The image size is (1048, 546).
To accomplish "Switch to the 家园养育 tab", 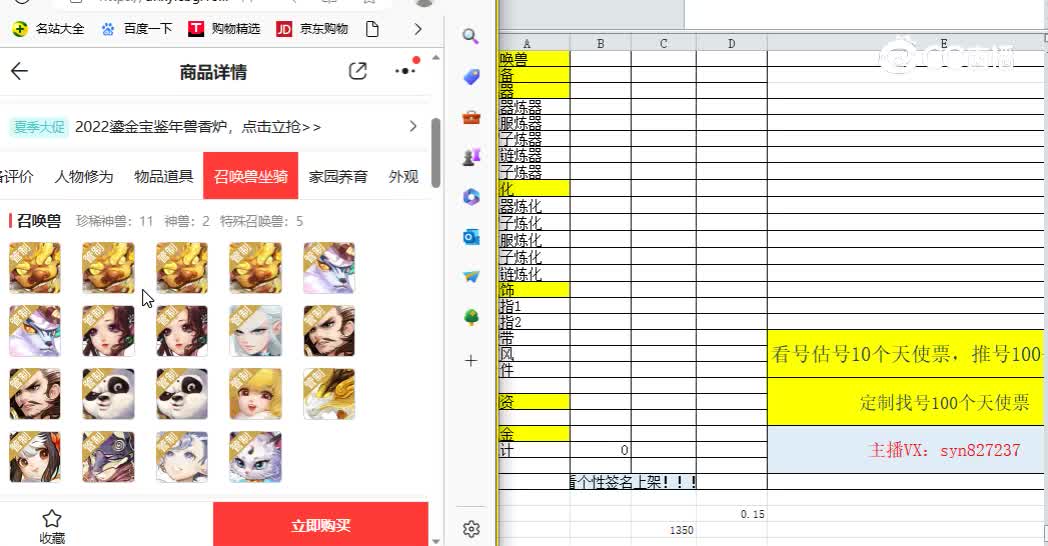I will pos(338,176).
